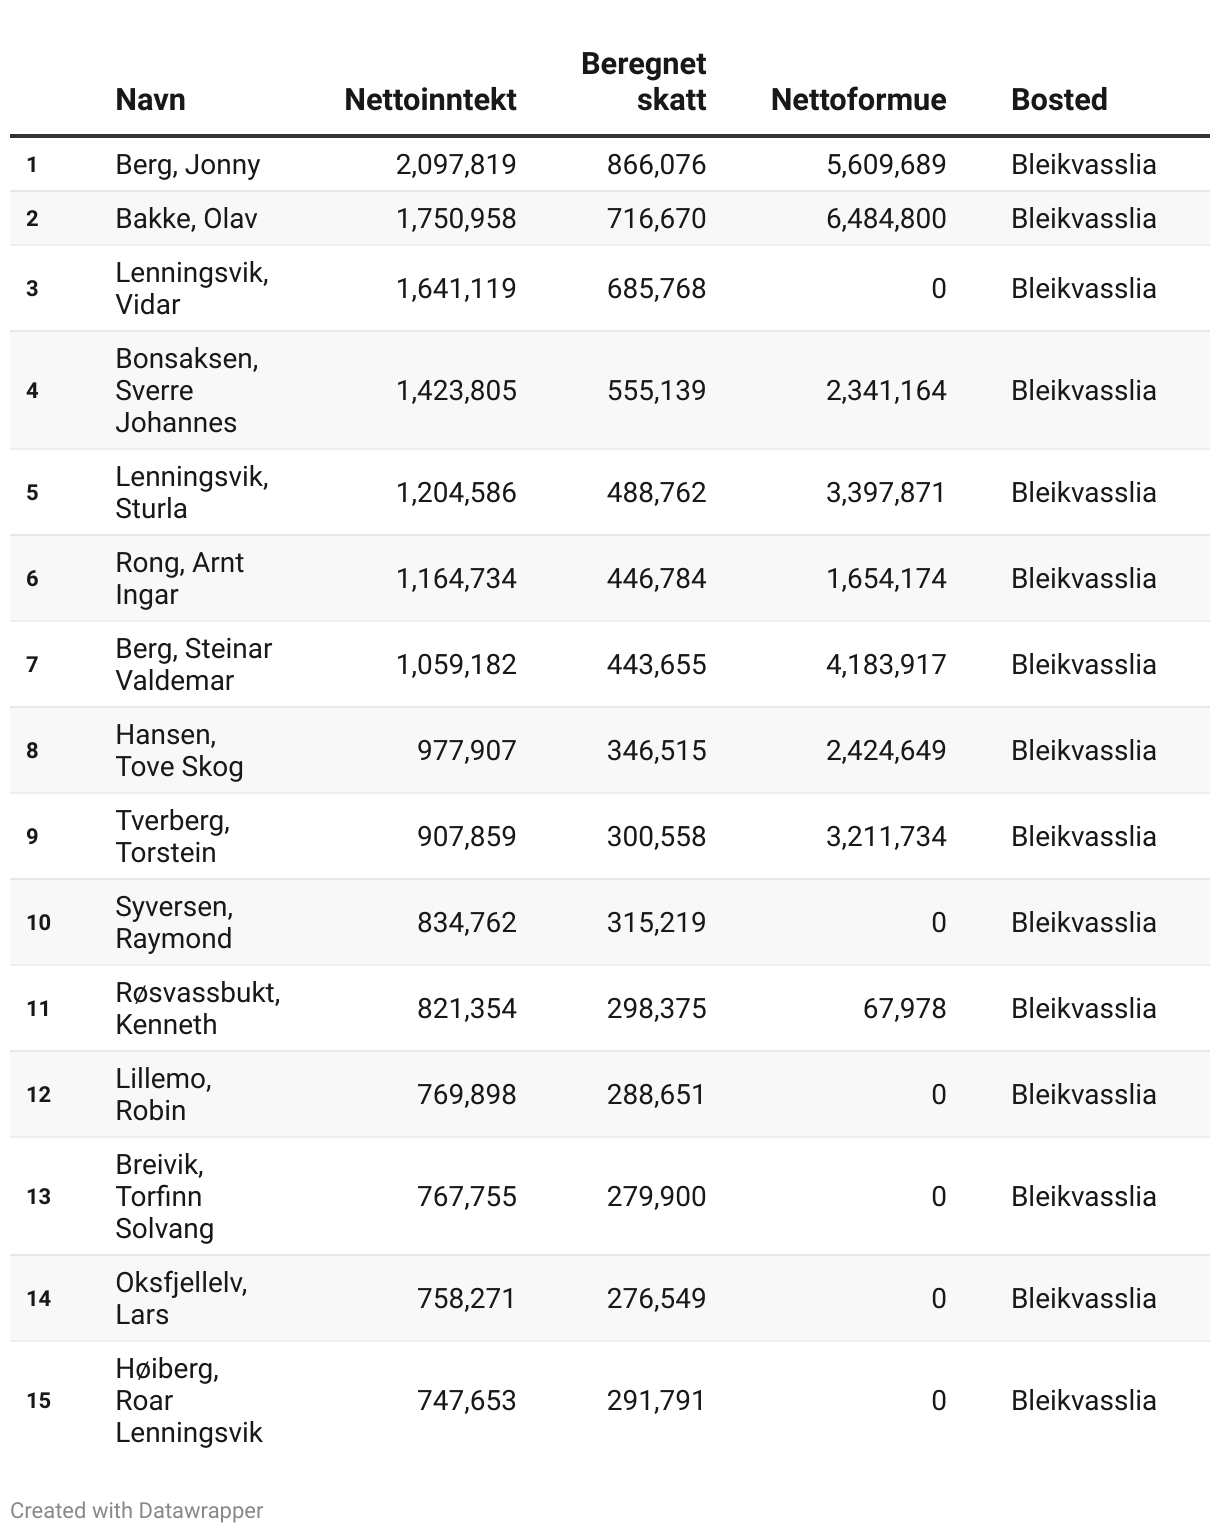Open the Created with Datawrapper link

click(x=137, y=1510)
